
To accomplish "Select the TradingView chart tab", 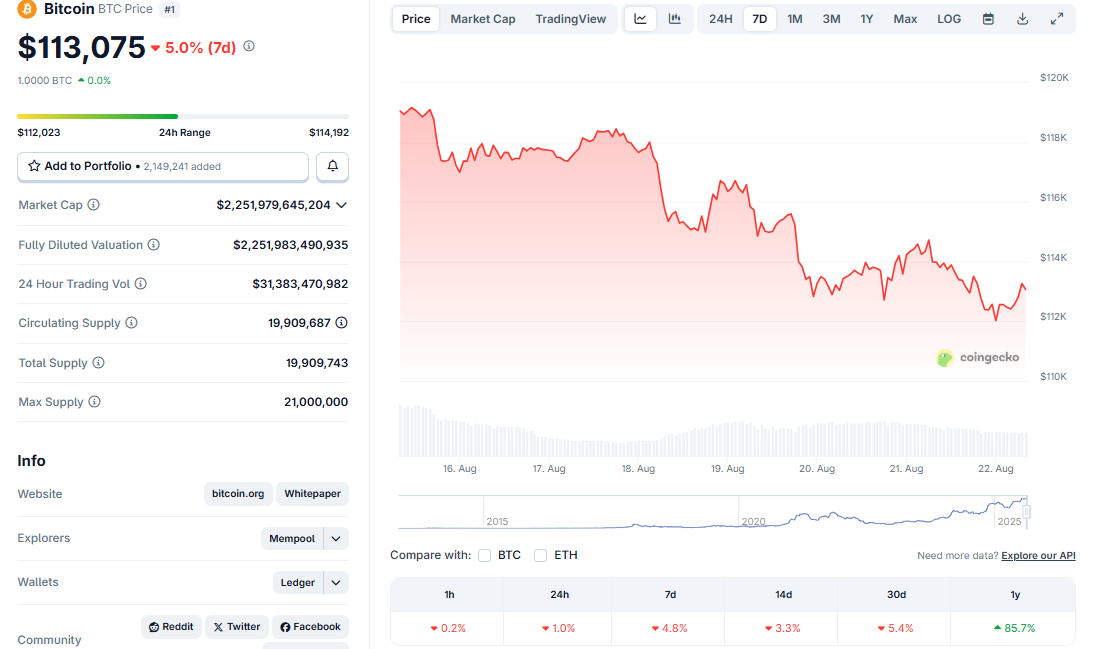I will point(571,19).
